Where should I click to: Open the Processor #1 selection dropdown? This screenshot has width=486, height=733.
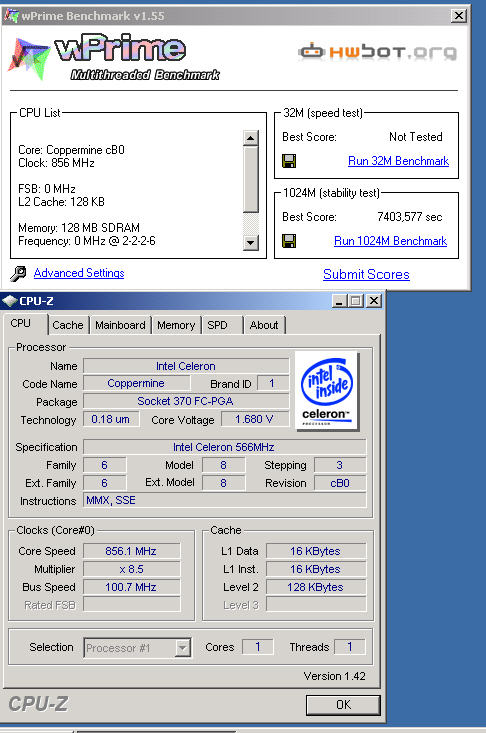[183, 648]
